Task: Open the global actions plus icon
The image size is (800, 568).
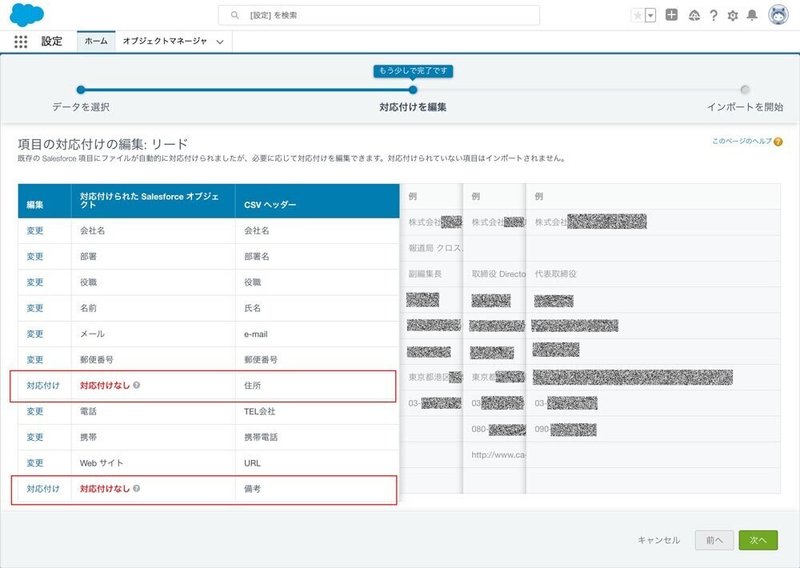Action: 671,15
